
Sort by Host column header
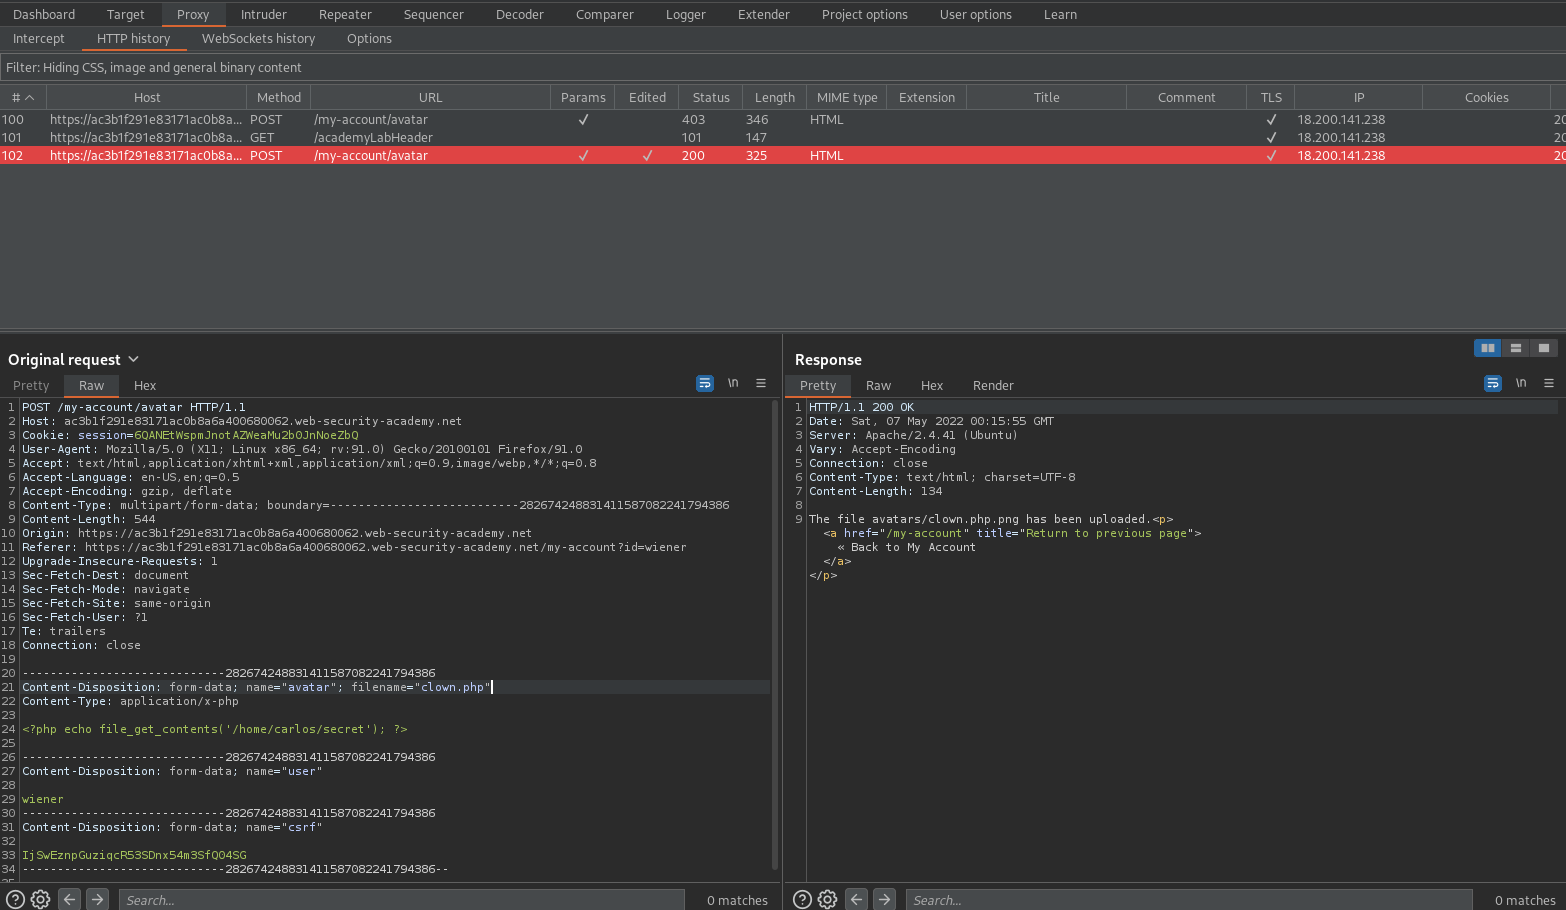147,97
